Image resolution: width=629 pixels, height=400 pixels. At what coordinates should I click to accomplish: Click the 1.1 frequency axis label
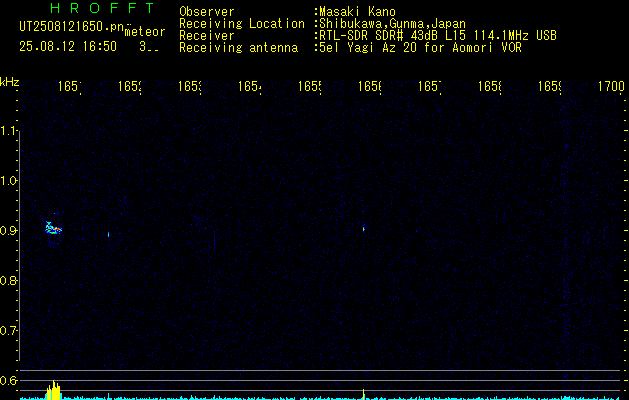[9, 130]
